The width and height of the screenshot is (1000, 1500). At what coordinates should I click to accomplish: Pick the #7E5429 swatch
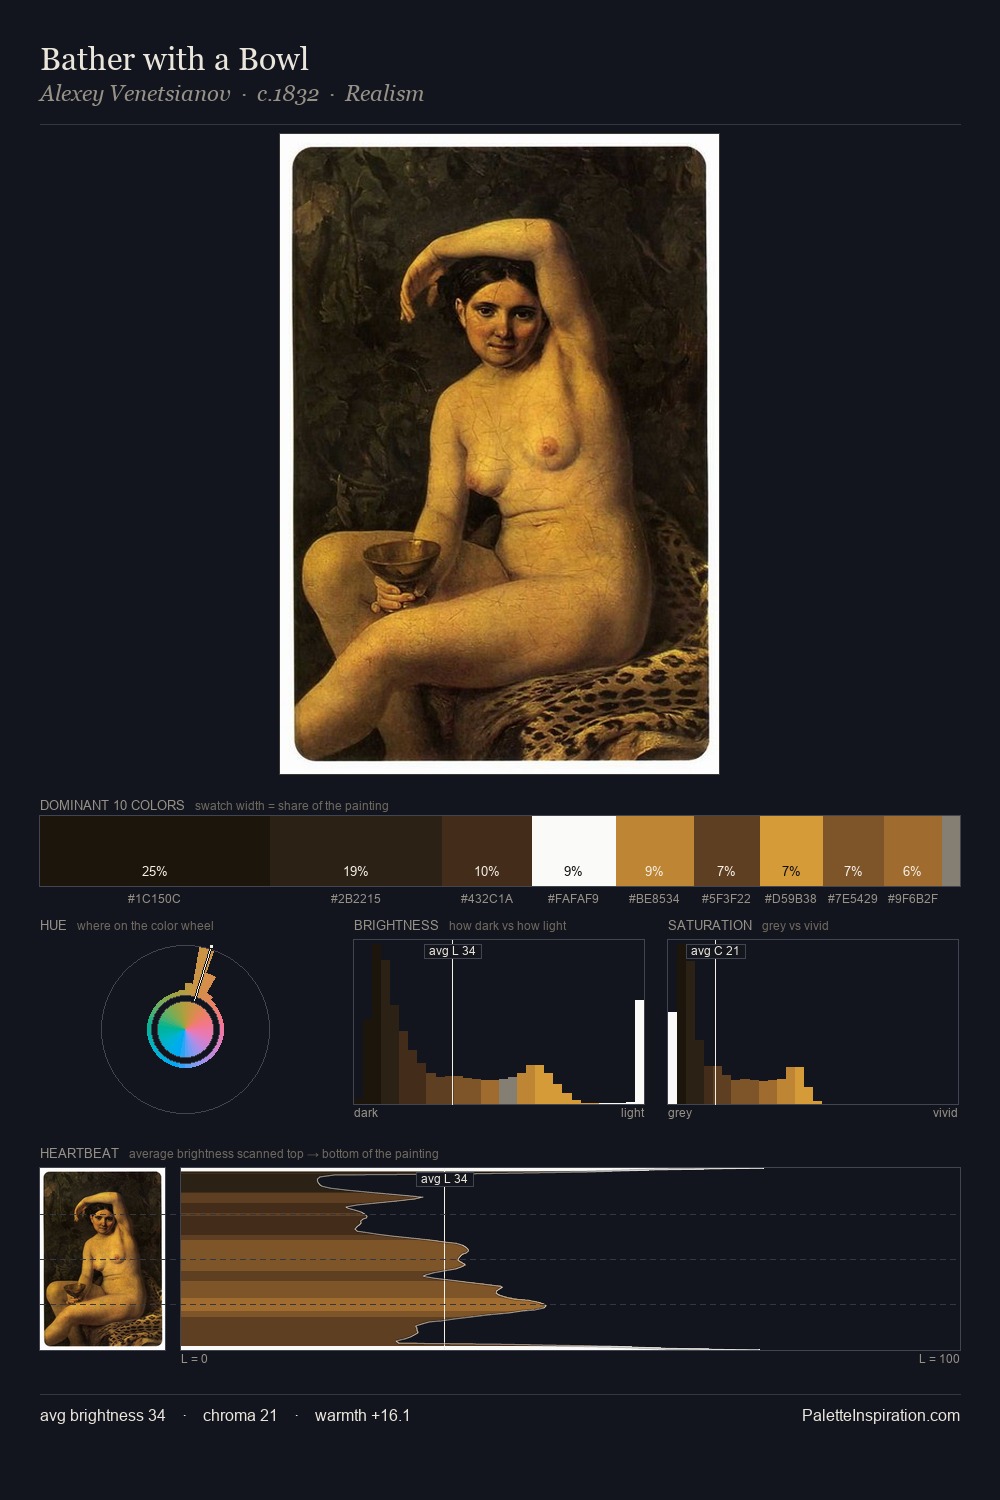pyautogui.click(x=853, y=851)
